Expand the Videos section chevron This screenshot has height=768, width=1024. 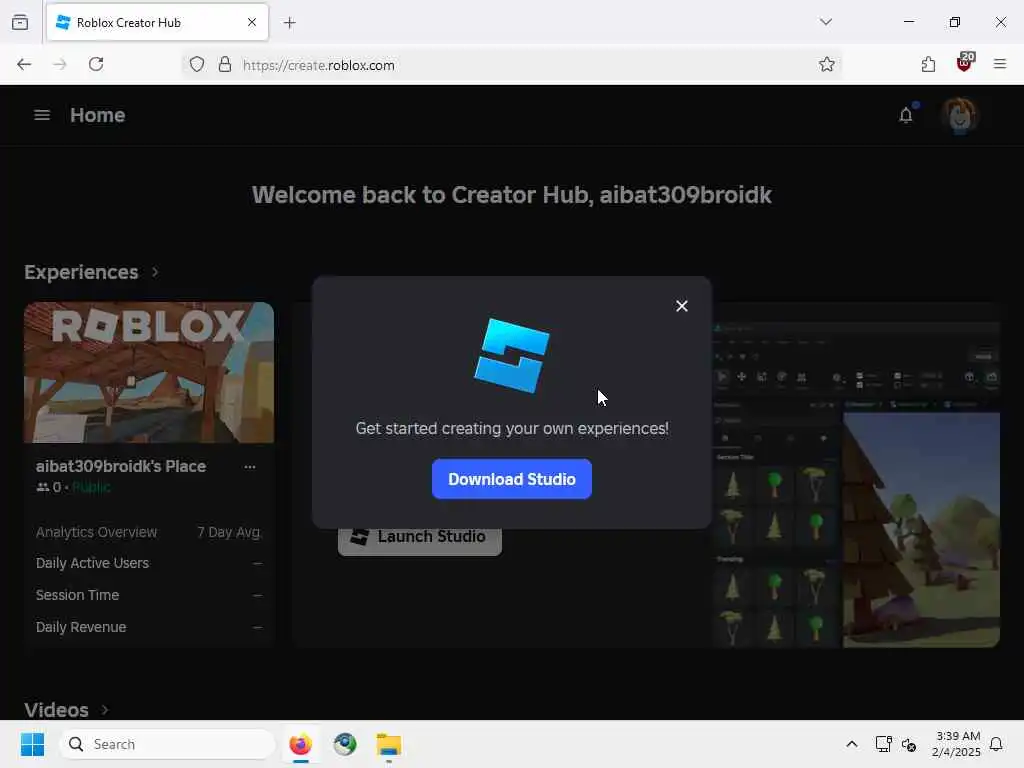tap(105, 709)
